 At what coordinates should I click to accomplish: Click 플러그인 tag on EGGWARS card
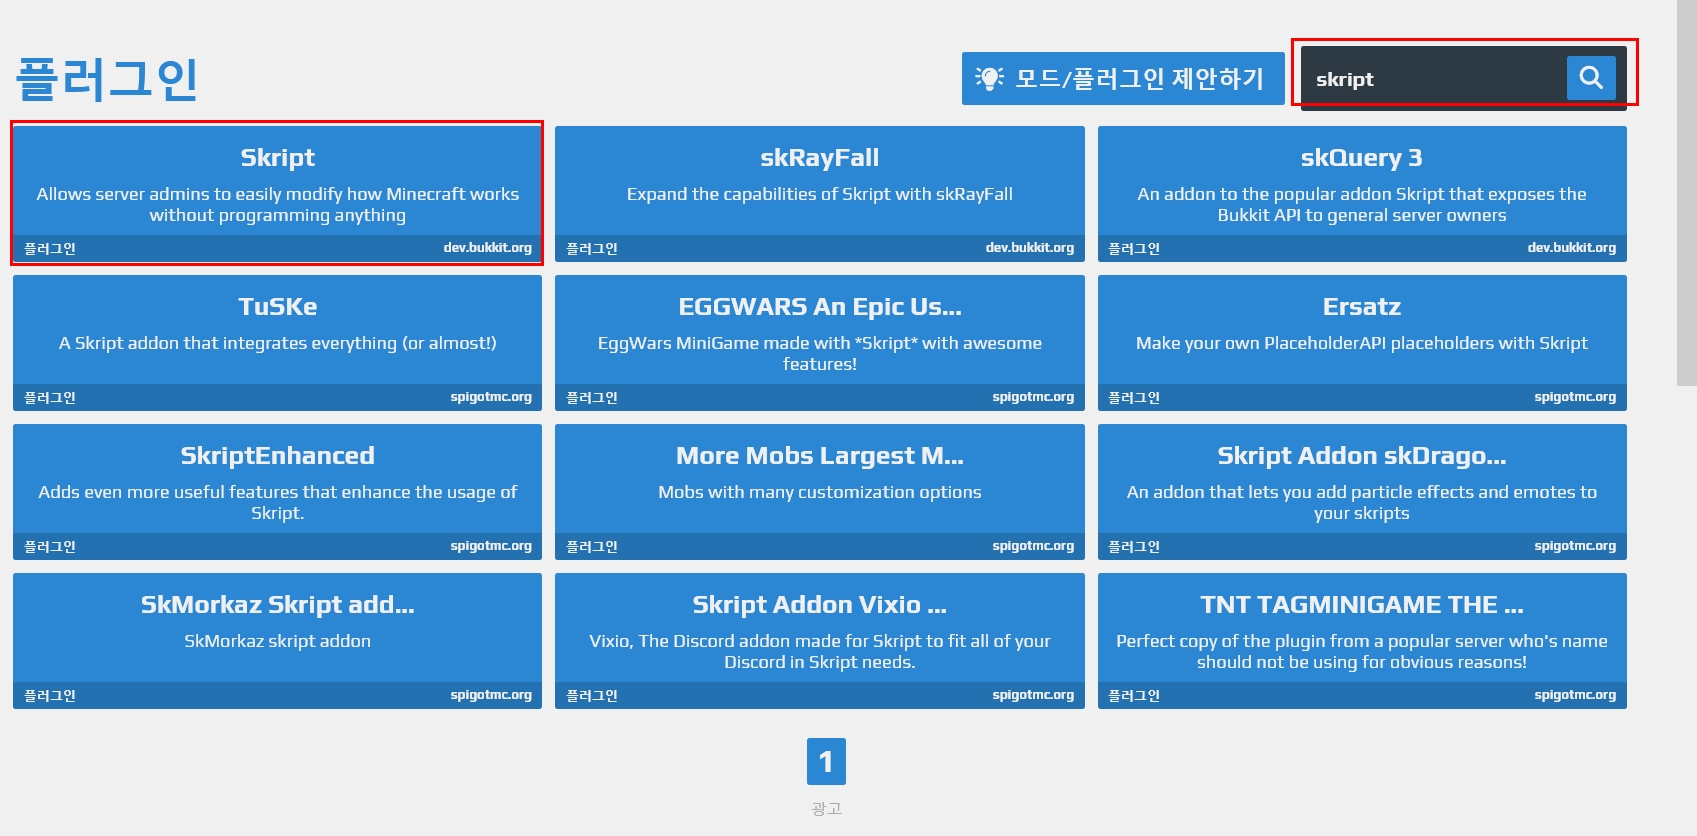pyautogui.click(x=592, y=397)
